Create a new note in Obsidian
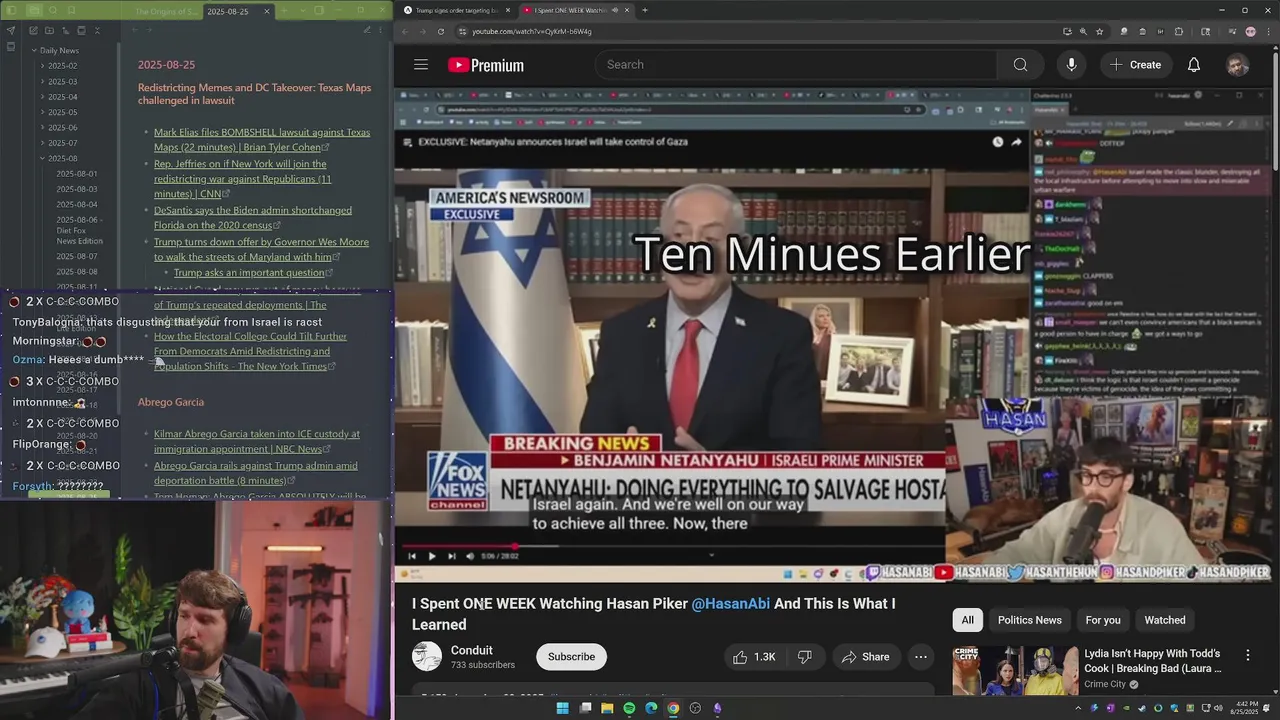This screenshot has height=720, width=1280. coord(34,31)
